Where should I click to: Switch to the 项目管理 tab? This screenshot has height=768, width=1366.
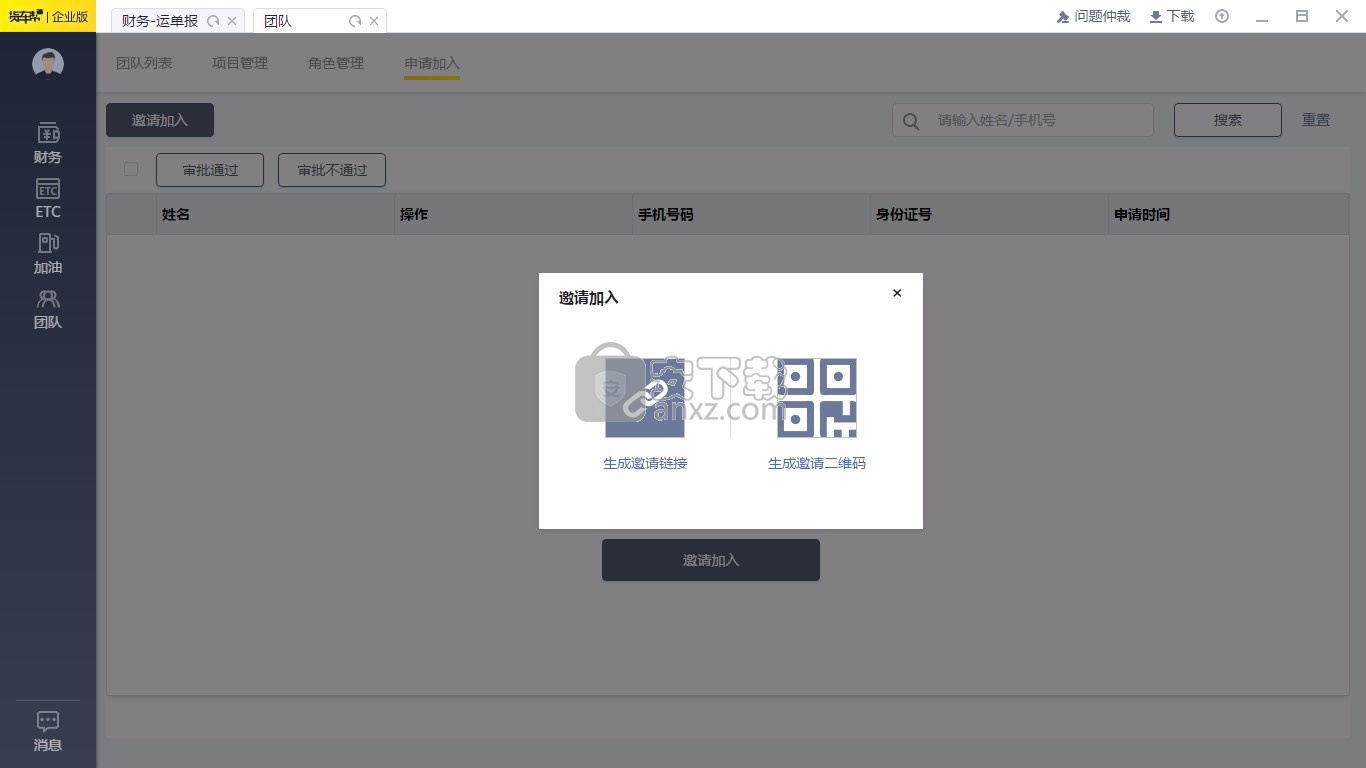point(240,63)
